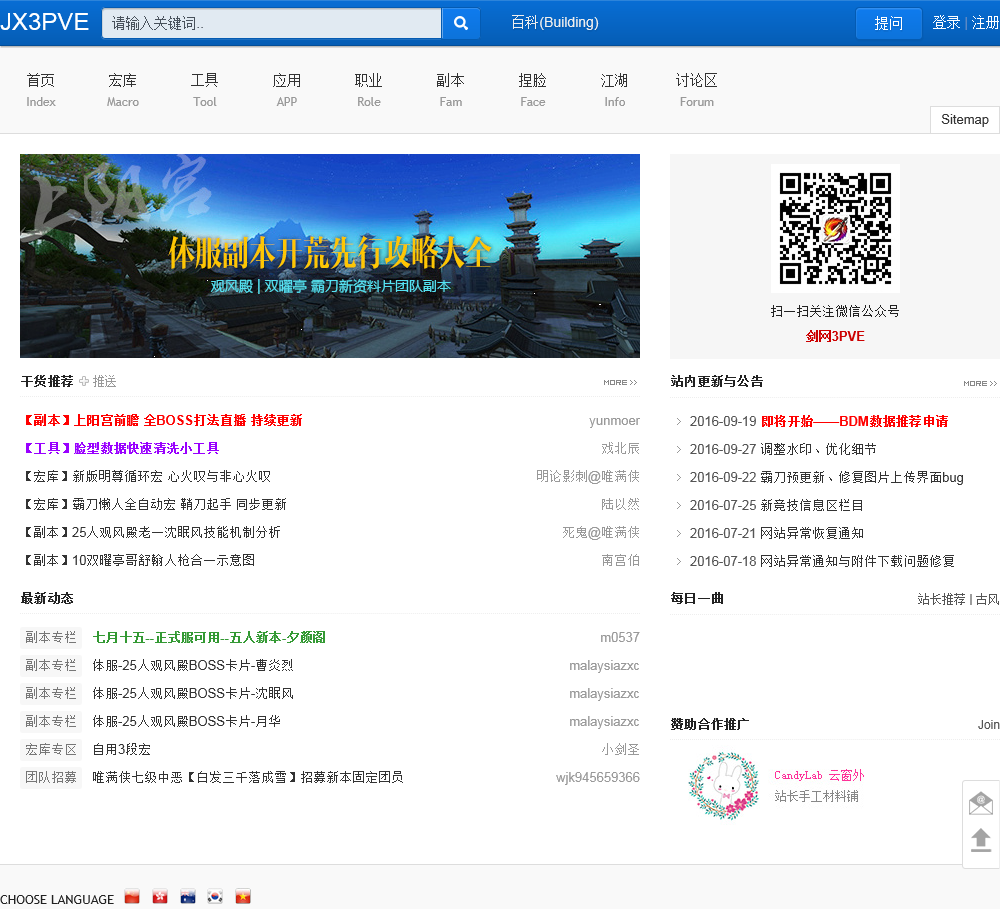Open the 工具 Tool menu
1000x909 pixels.
click(205, 90)
